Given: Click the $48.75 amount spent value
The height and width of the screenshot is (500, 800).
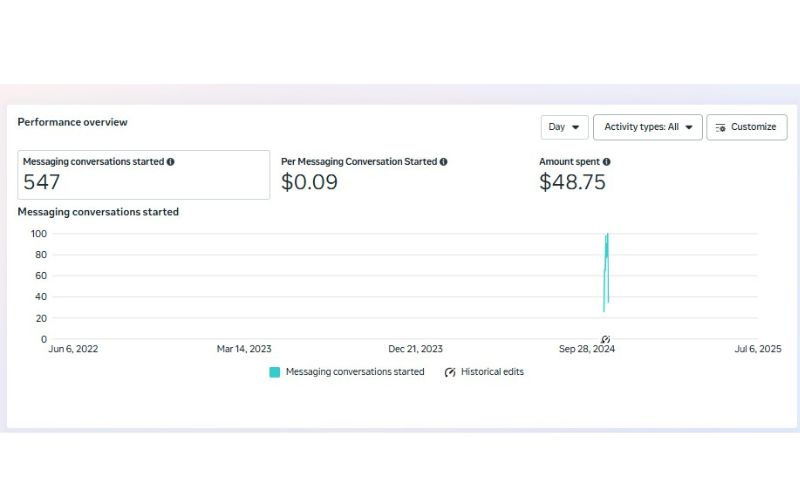Looking at the screenshot, I should [x=572, y=182].
